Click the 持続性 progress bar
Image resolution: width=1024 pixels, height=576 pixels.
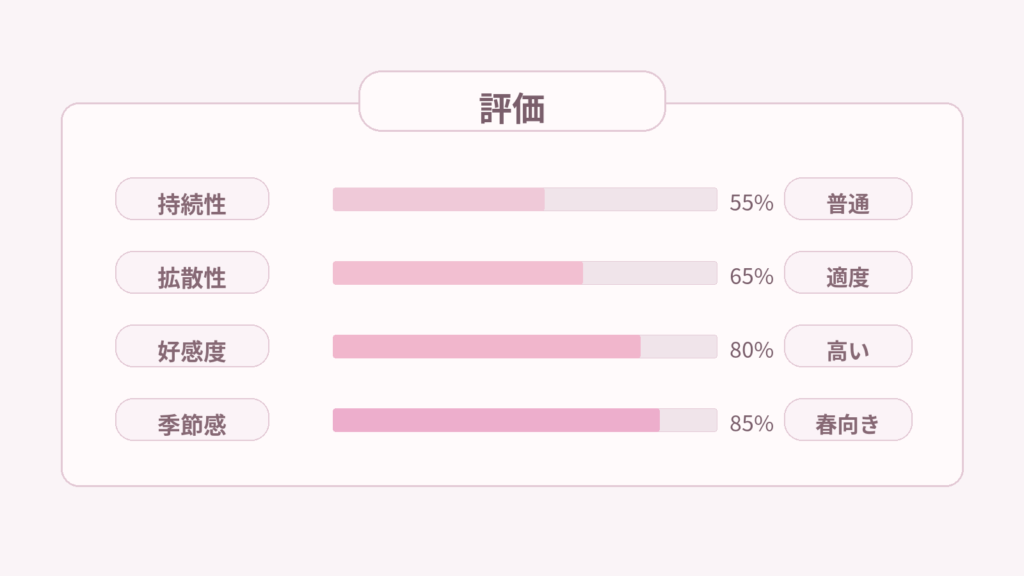[524, 199]
